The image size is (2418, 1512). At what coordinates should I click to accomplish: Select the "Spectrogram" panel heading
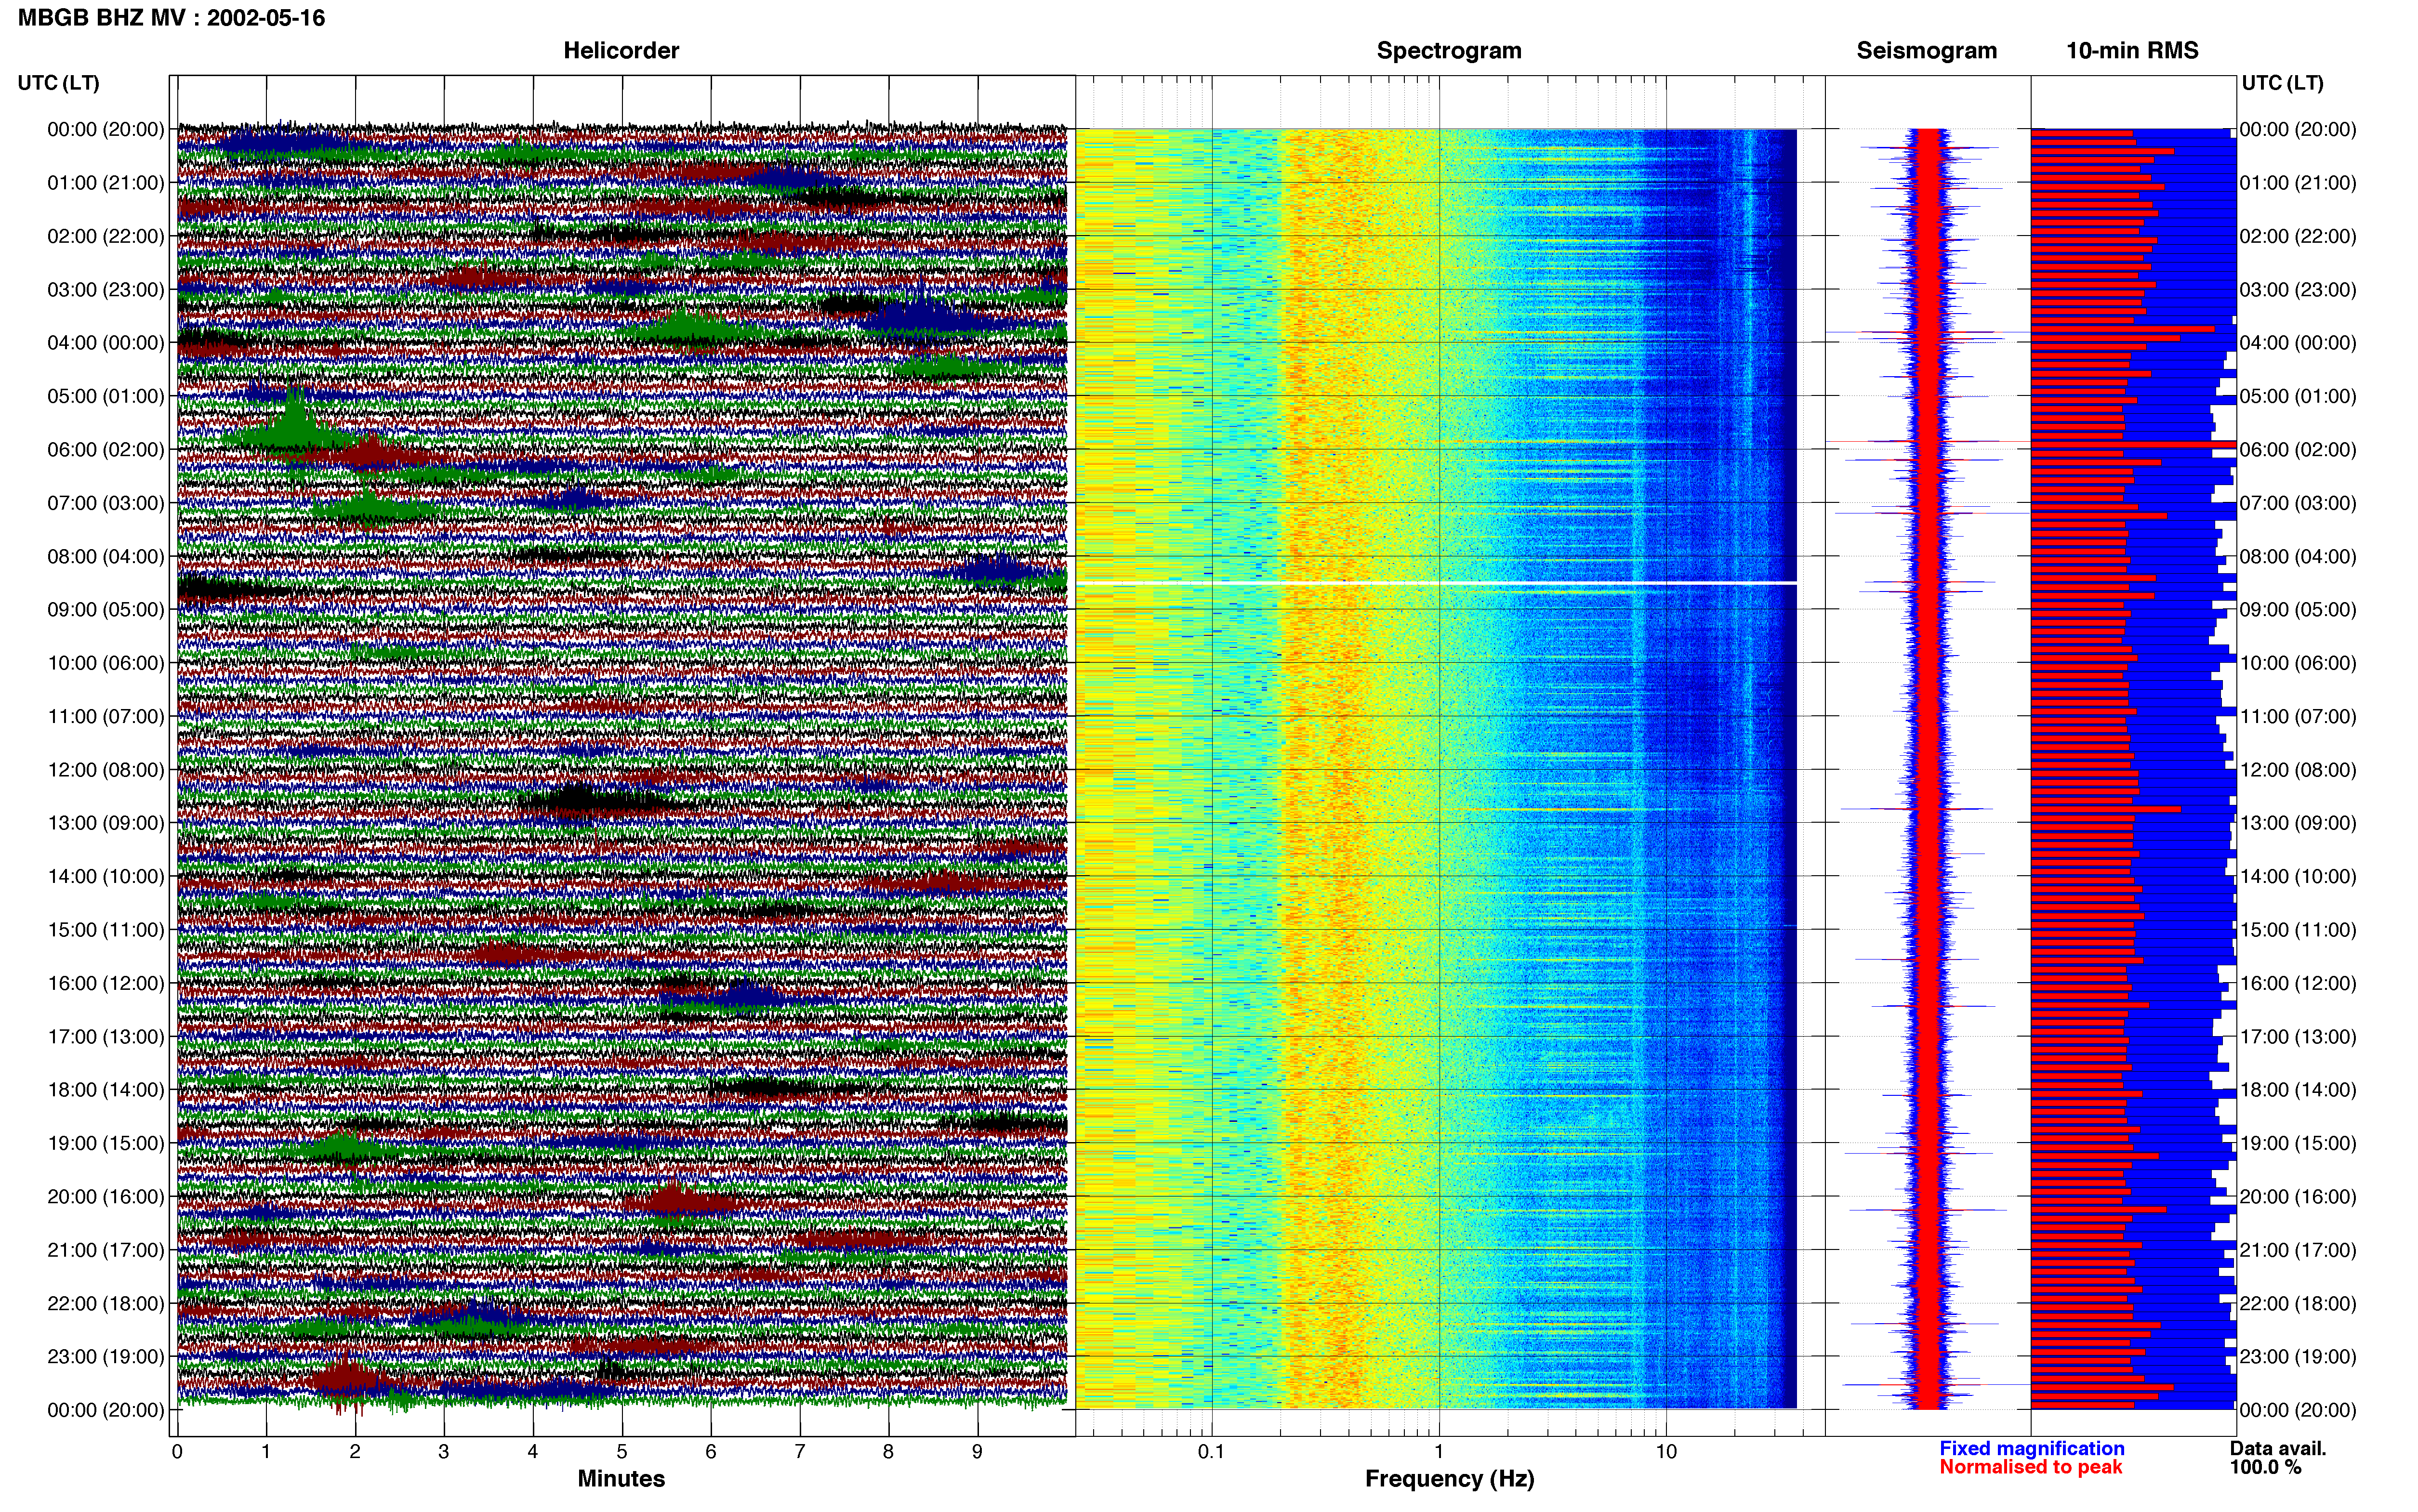pyautogui.click(x=1449, y=50)
